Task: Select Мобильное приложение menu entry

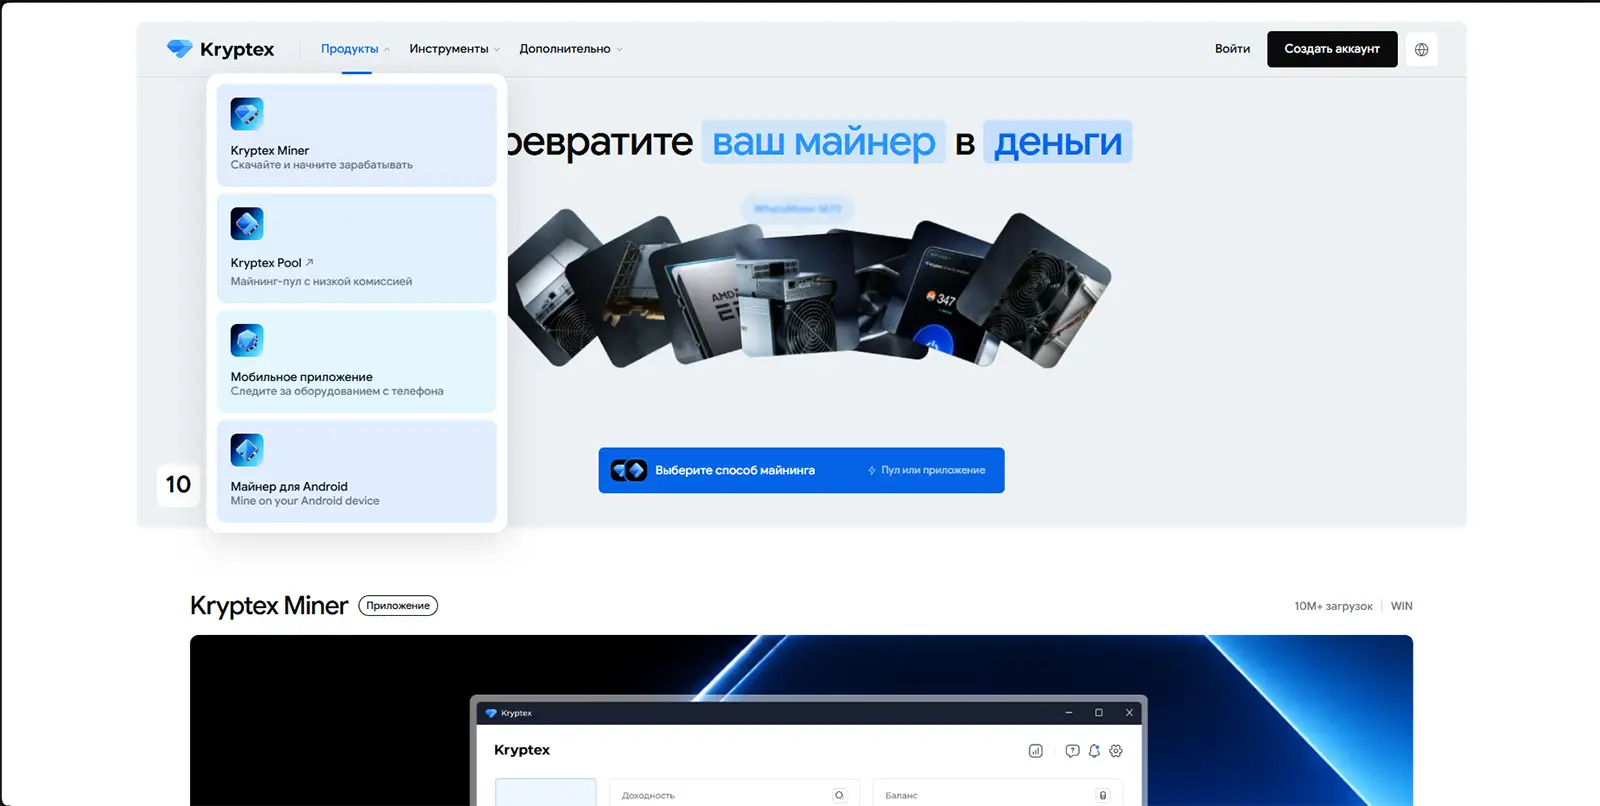Action: coord(357,361)
